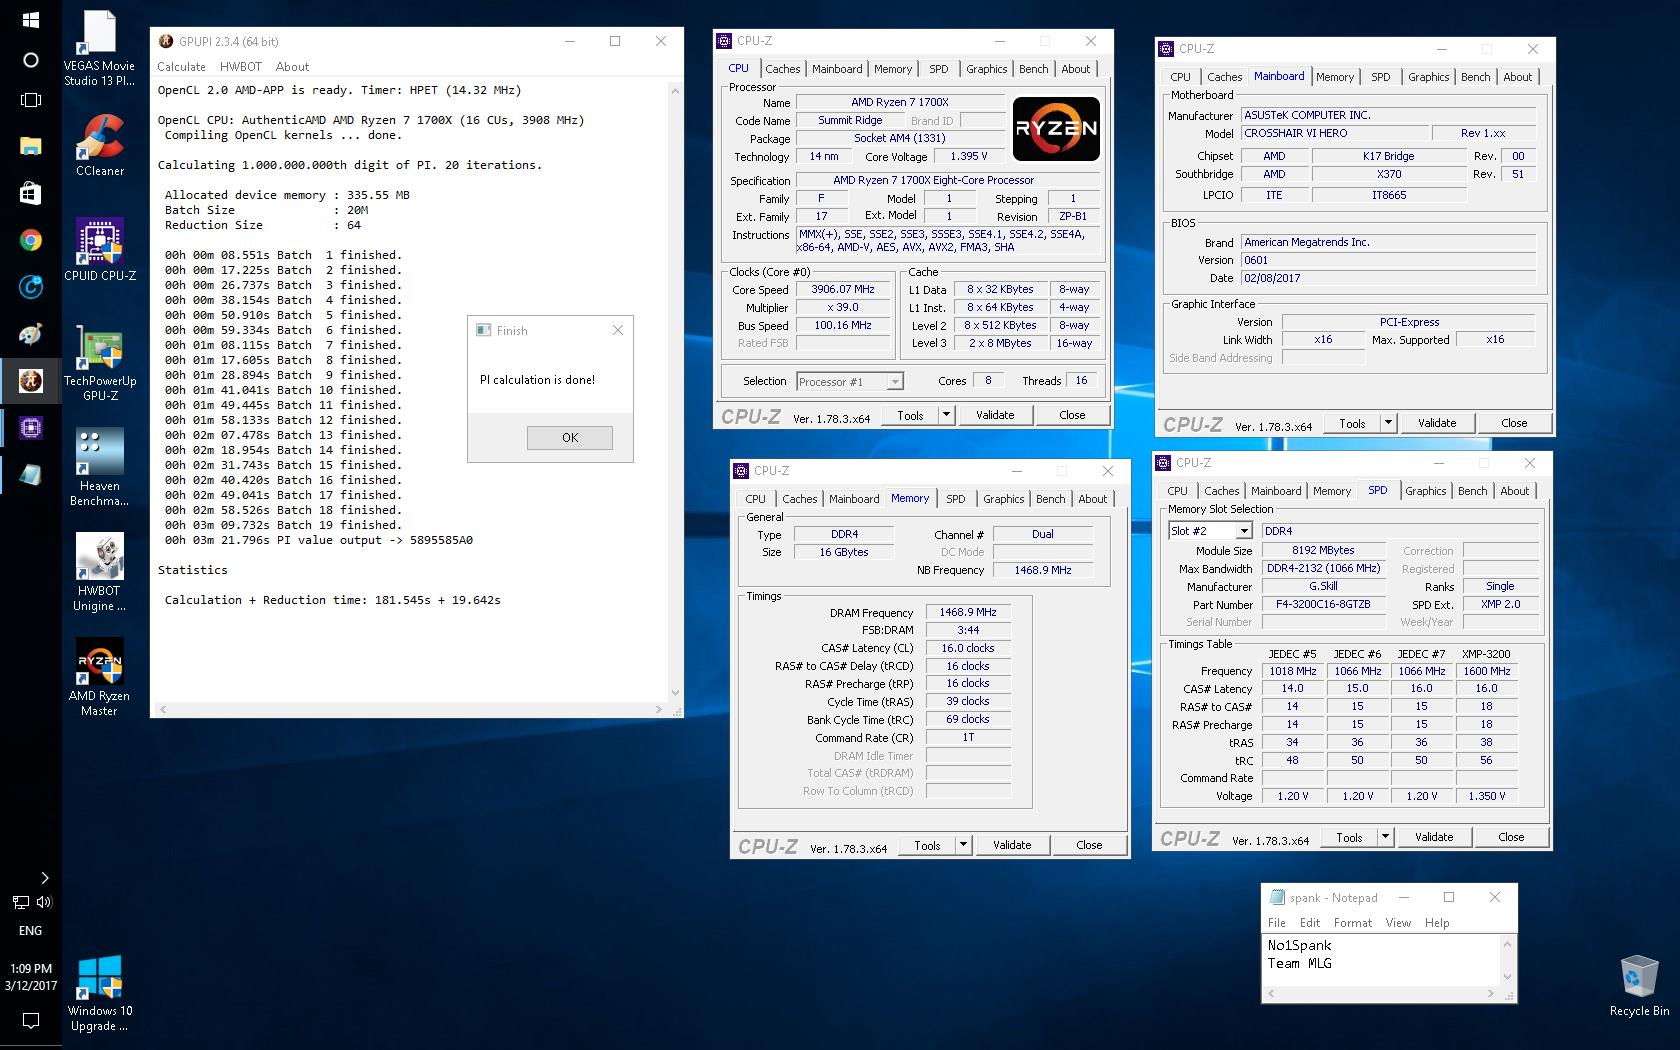Viewport: 1680px width, 1050px height.
Task: Click Close button in CPU-Z CPU window
Action: 1072,415
